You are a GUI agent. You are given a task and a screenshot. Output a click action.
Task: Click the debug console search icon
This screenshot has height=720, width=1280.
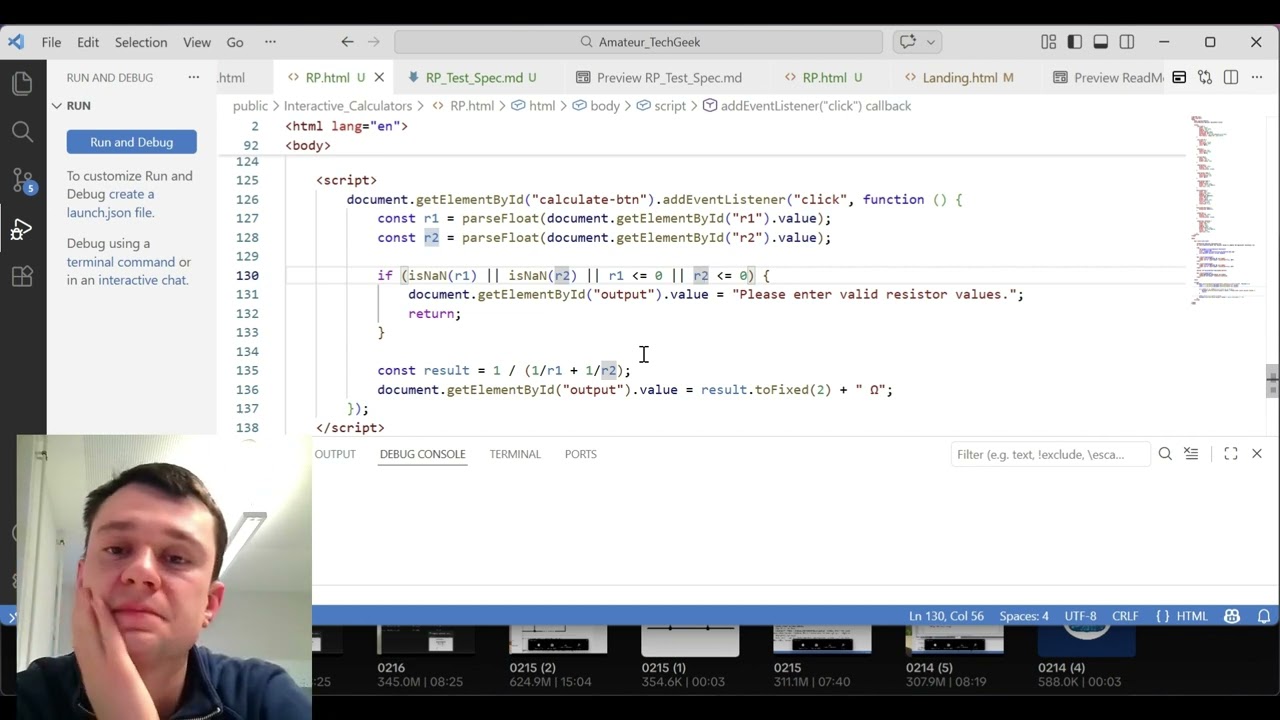click(1165, 454)
